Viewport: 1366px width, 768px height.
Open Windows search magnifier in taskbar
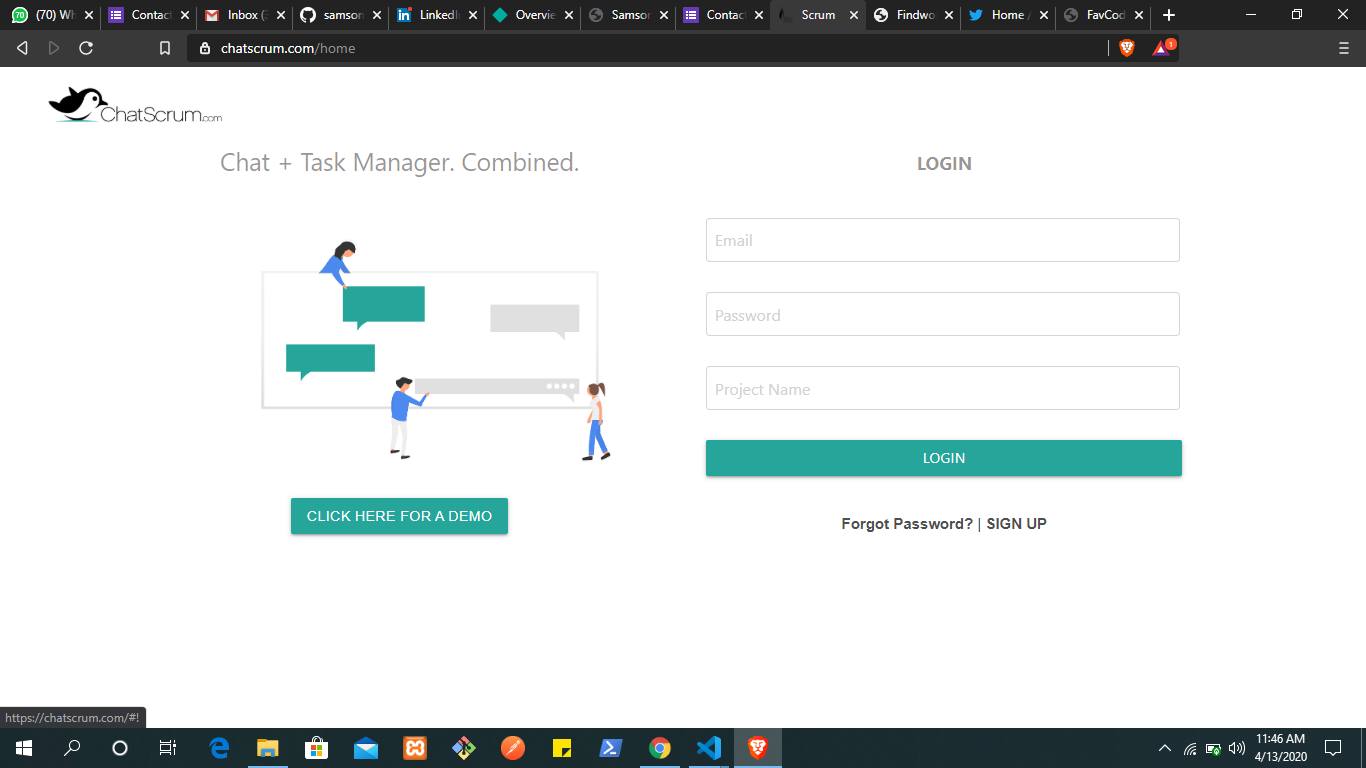(x=72, y=748)
